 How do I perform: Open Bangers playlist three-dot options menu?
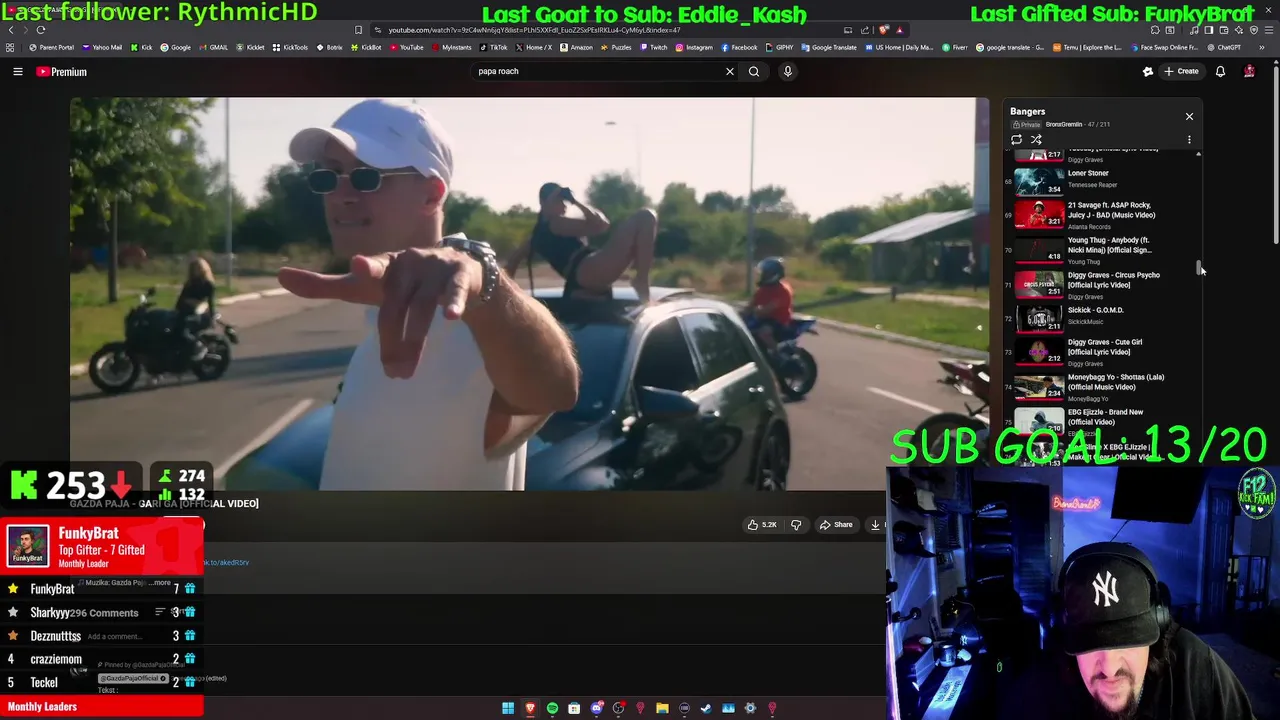(1189, 140)
